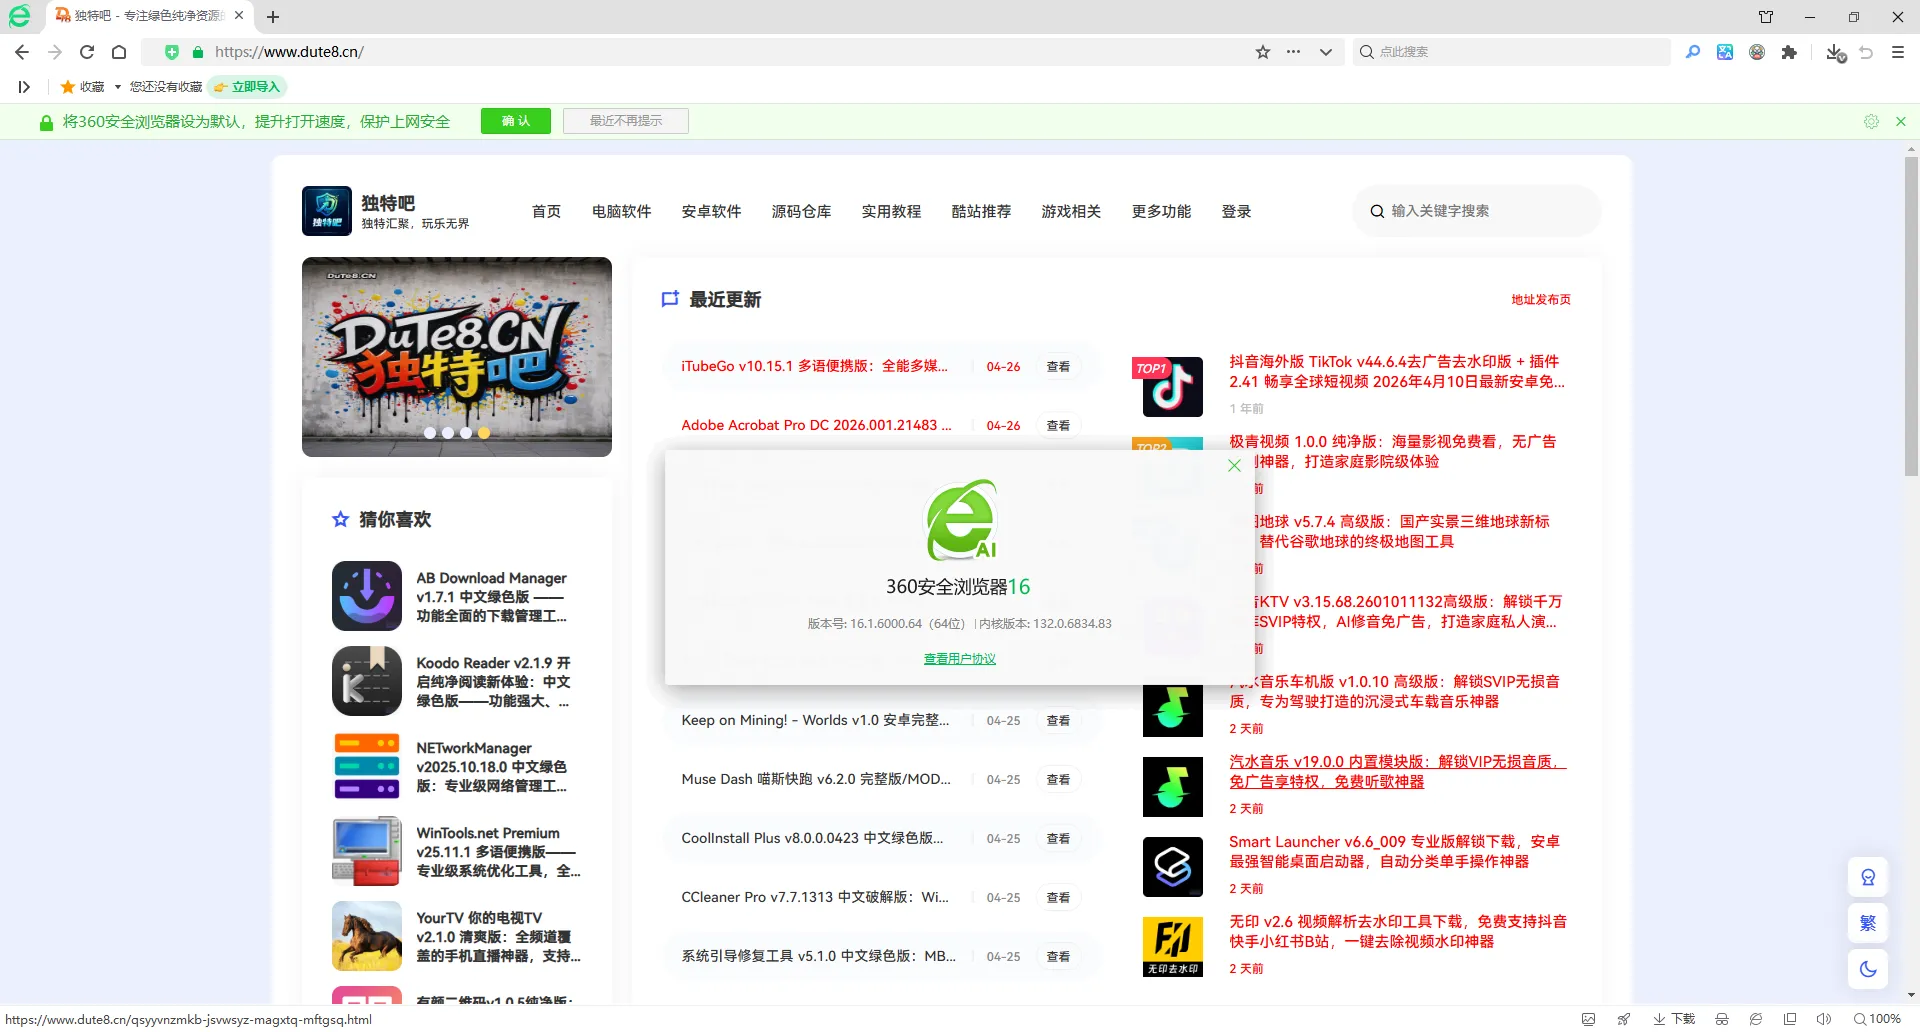Click the screenshot image icon in status bar
This screenshot has width=1920, height=1032.
[1587, 1019]
